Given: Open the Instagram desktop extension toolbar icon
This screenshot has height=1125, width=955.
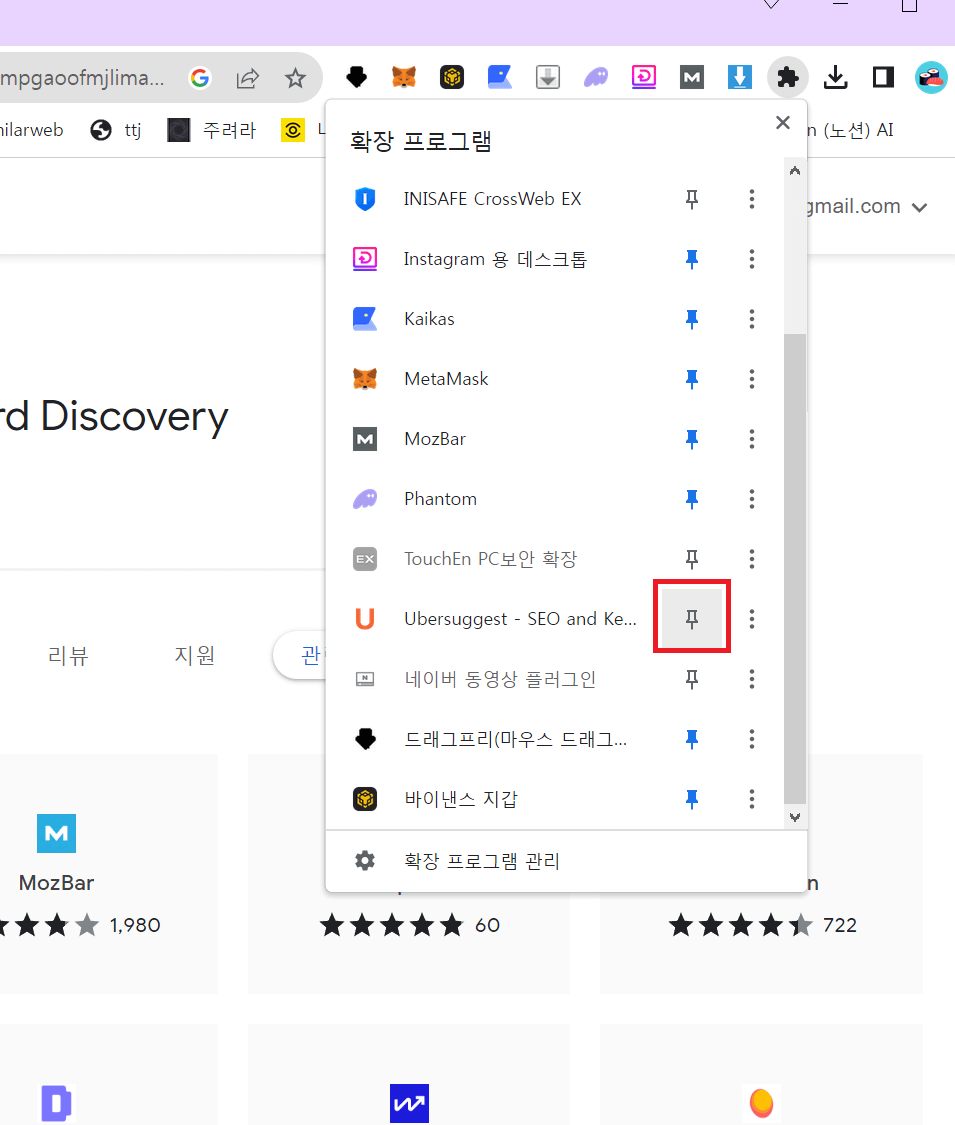Looking at the screenshot, I should click(x=644, y=77).
